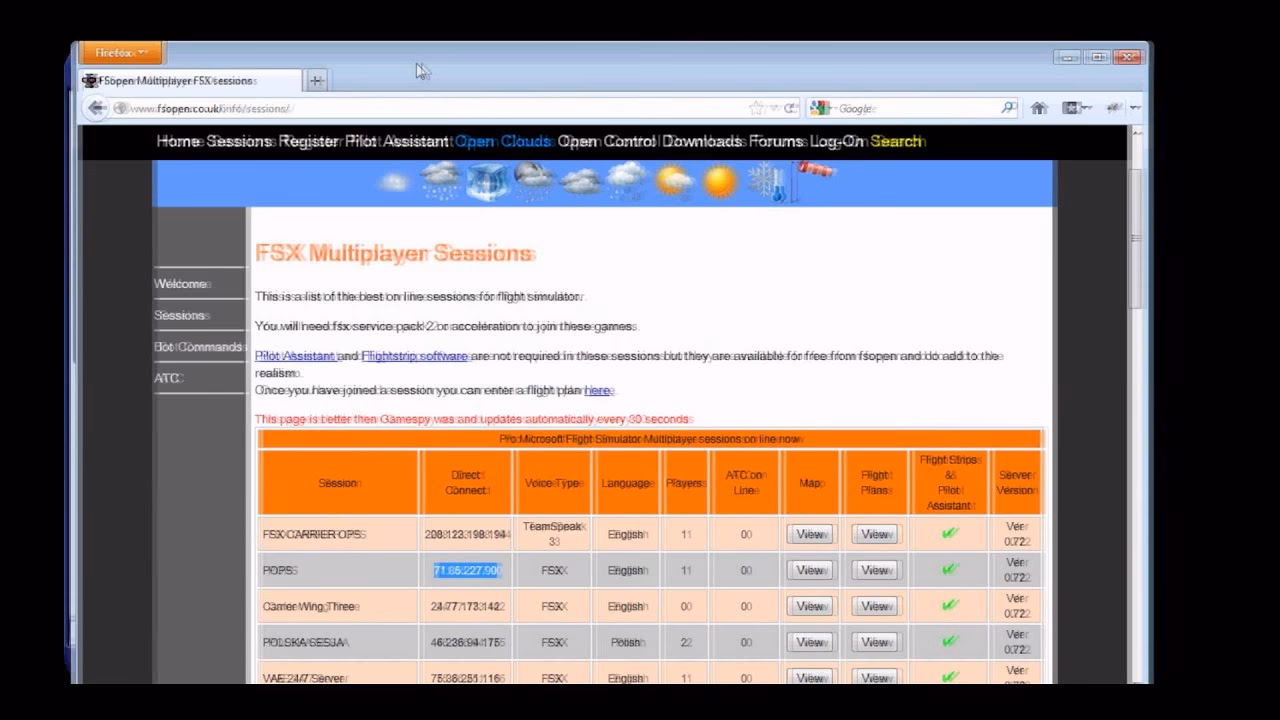The width and height of the screenshot is (1280, 720).
Task: Click the add-on icon right of bookmarks button
Action: [1115, 108]
